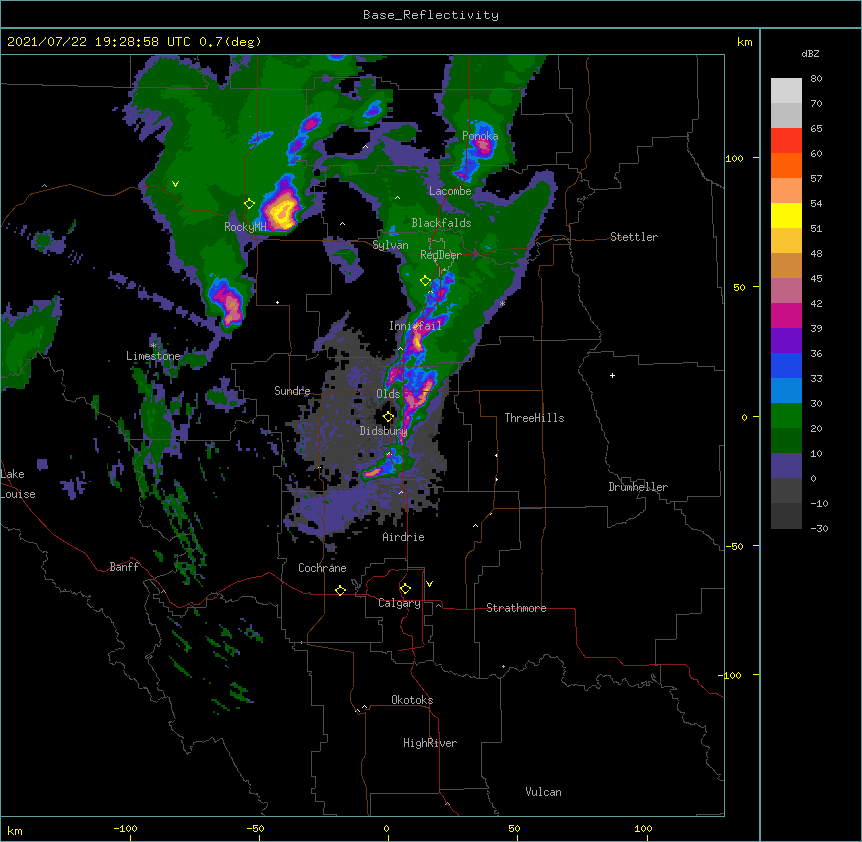Click the HighRiver label
Viewport: 862px width, 842px height.
click(430, 743)
